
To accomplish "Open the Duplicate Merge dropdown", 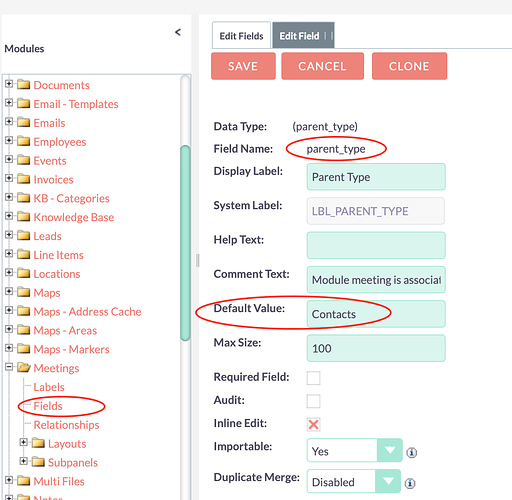I will [x=354, y=481].
